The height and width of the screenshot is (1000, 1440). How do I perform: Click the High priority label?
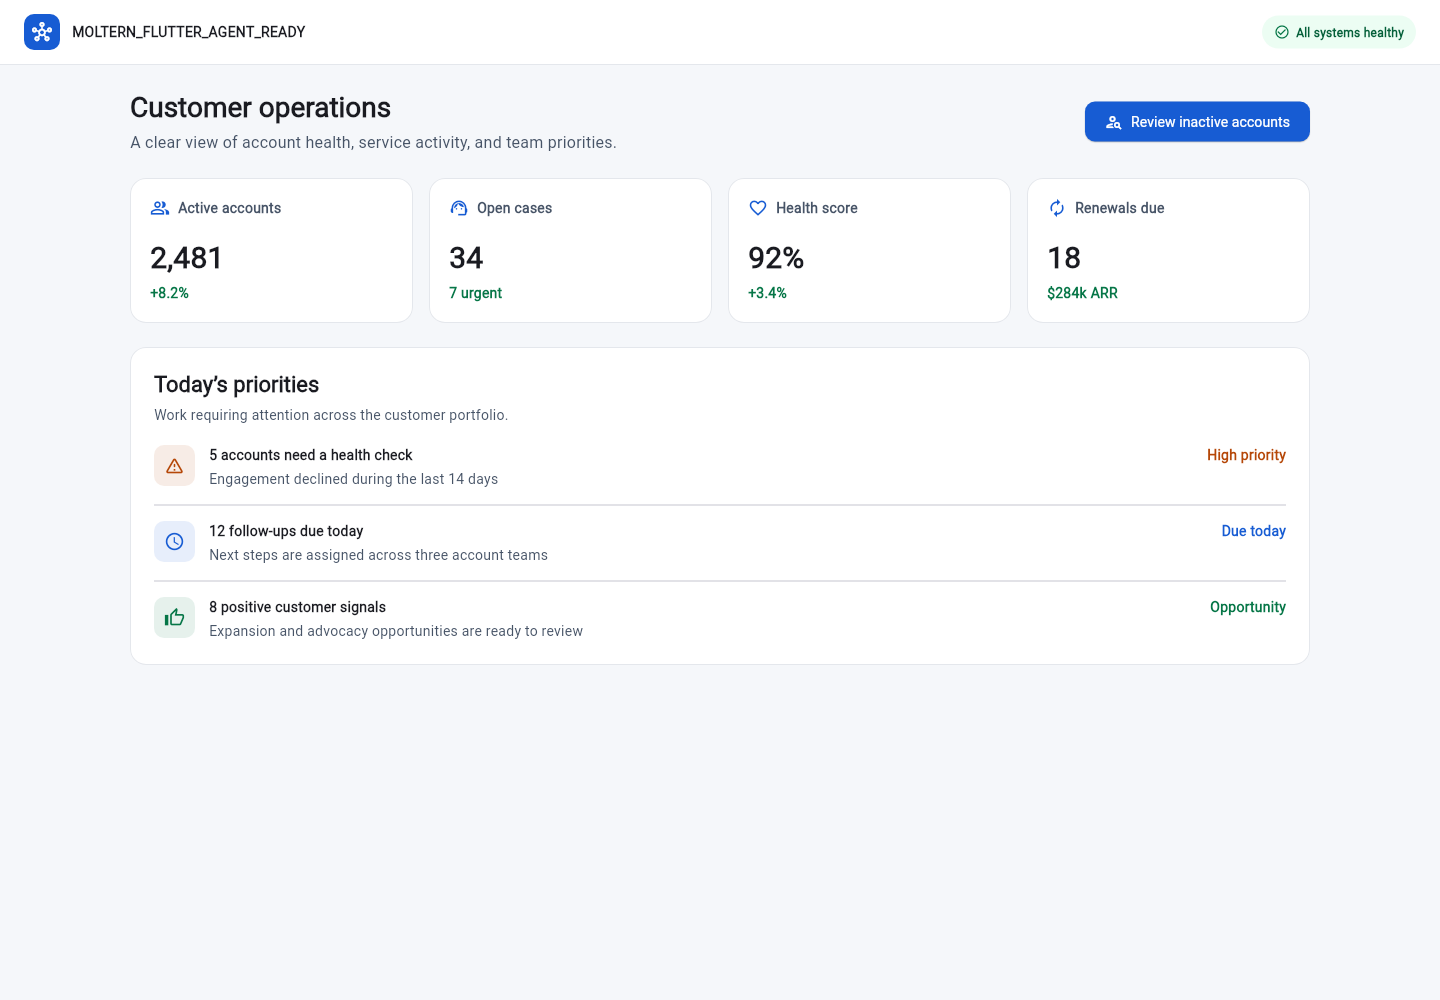tap(1246, 455)
